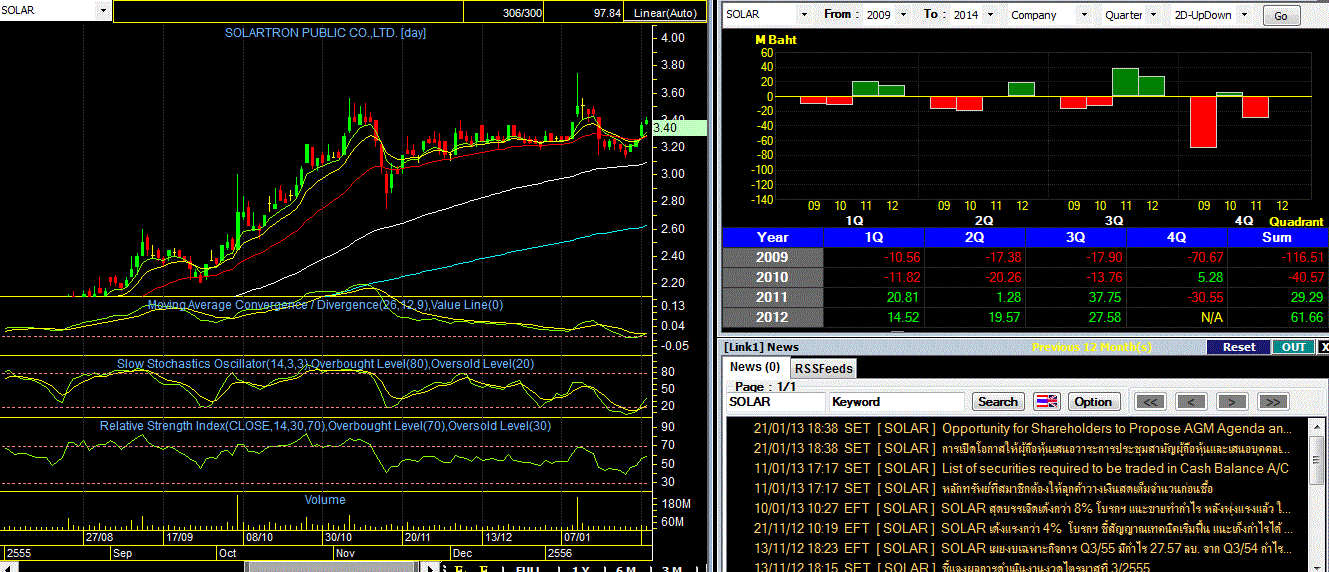The height and width of the screenshot is (572, 1329).
Task: Select the 2009 row header
Action: click(772, 257)
